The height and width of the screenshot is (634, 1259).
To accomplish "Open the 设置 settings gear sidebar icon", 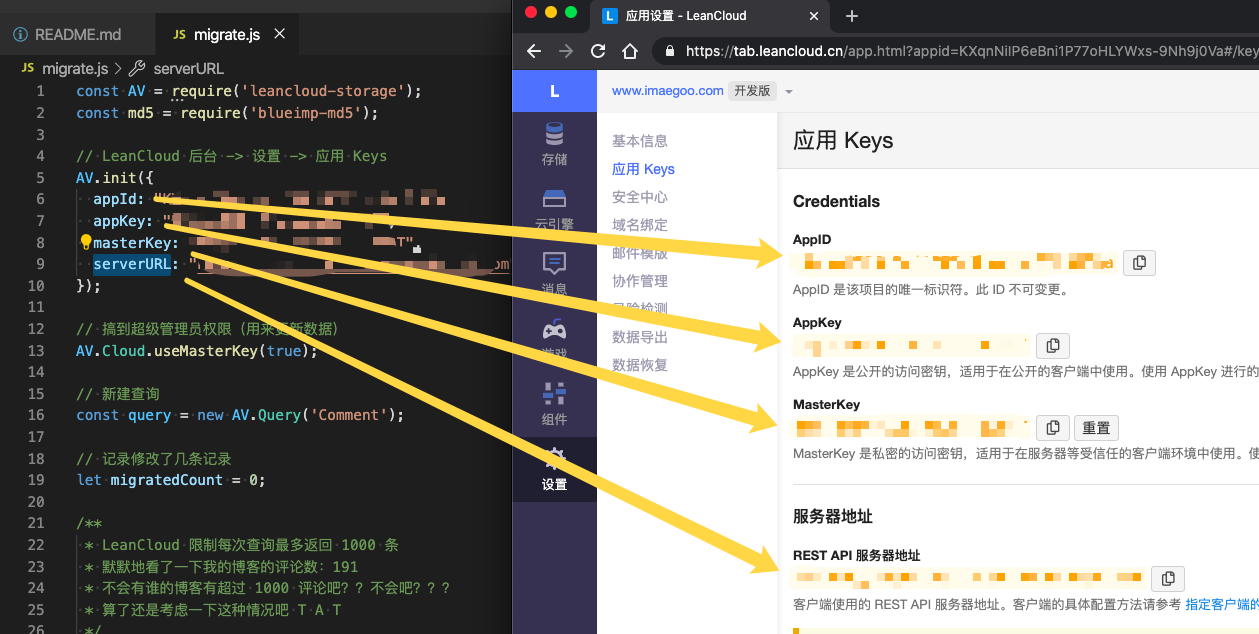I will click(x=554, y=468).
